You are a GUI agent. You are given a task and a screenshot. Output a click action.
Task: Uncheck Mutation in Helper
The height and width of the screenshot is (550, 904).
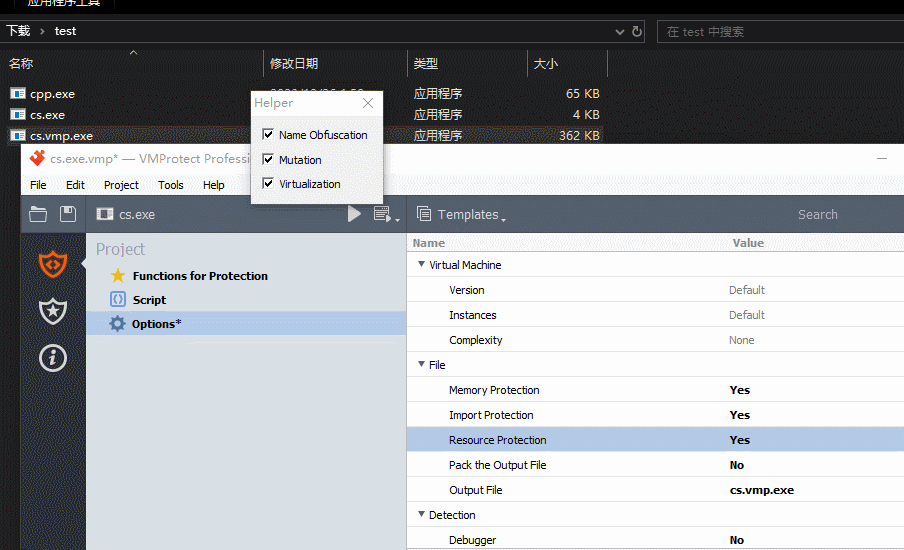coord(268,159)
